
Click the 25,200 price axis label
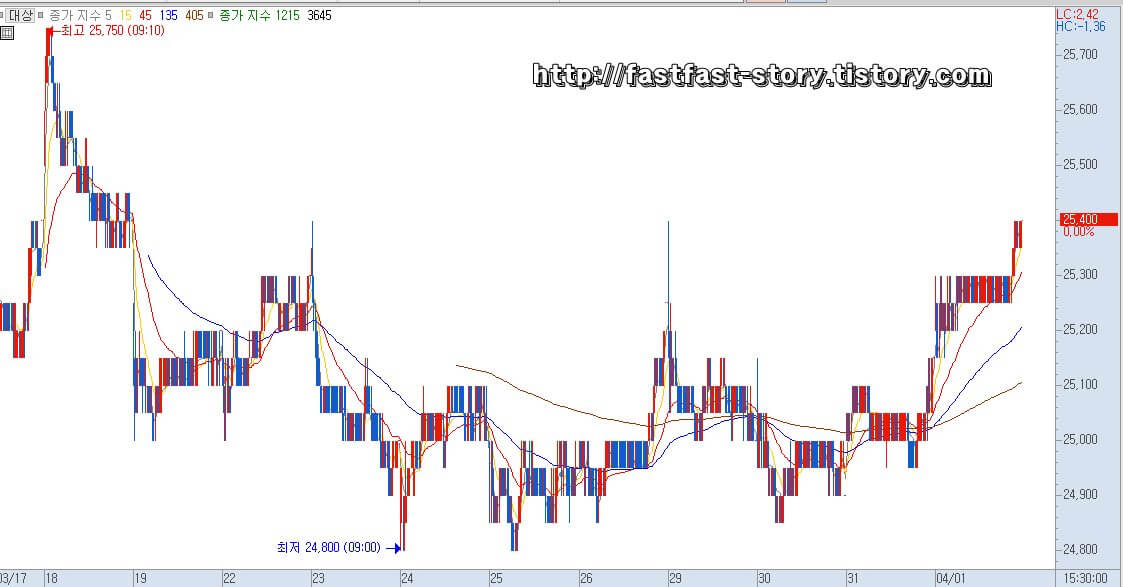pyautogui.click(x=1080, y=329)
